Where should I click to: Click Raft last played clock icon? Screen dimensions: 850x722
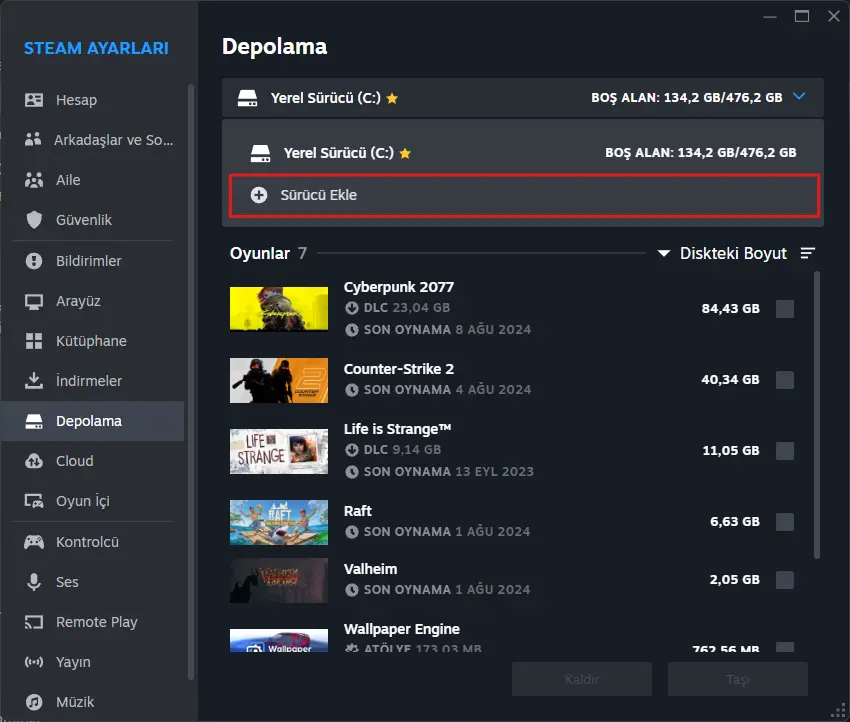pyautogui.click(x=352, y=532)
